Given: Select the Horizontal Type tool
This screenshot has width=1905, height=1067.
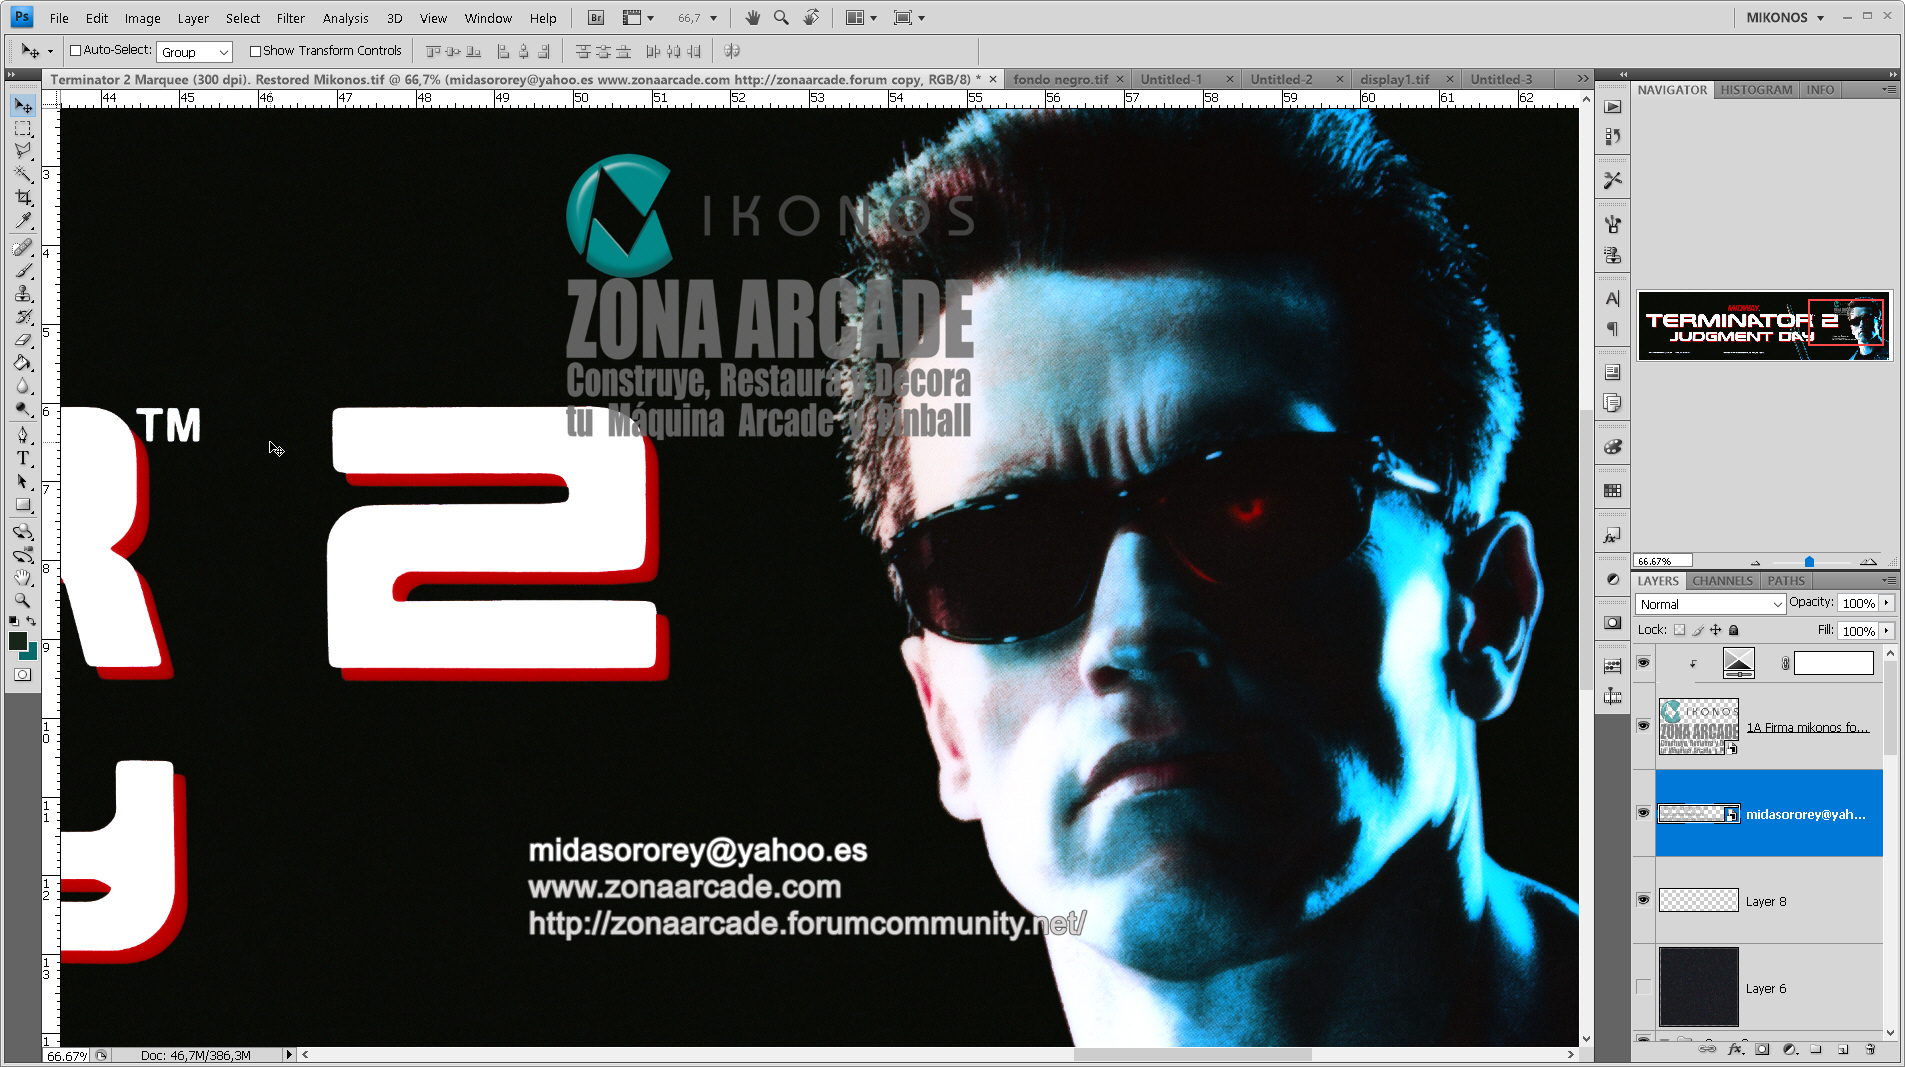Looking at the screenshot, I should coord(23,459).
